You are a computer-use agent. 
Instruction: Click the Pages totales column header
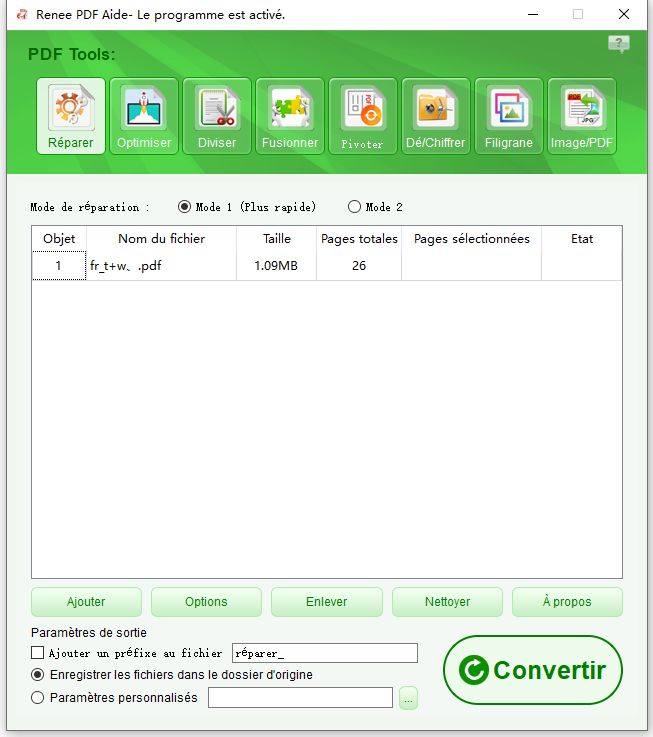pos(359,239)
